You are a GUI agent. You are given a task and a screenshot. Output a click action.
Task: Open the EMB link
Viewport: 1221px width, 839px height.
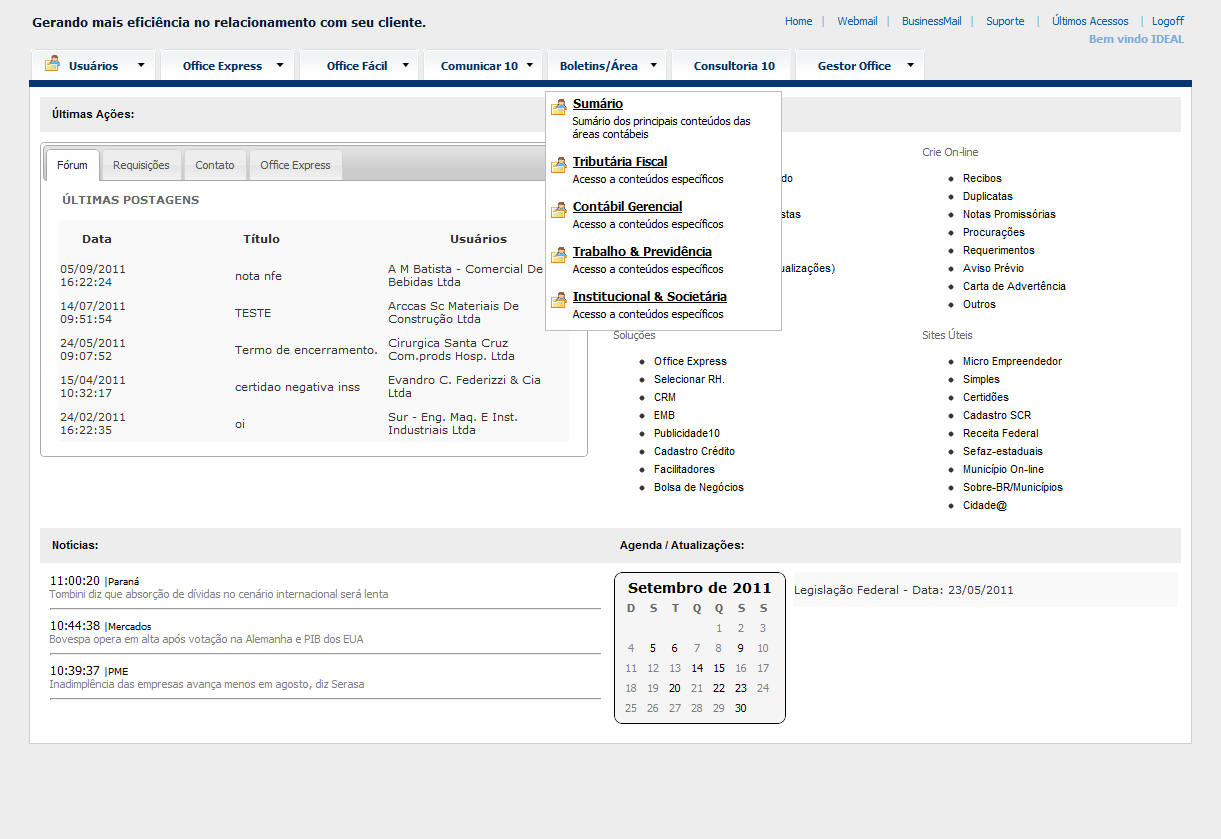coord(664,415)
